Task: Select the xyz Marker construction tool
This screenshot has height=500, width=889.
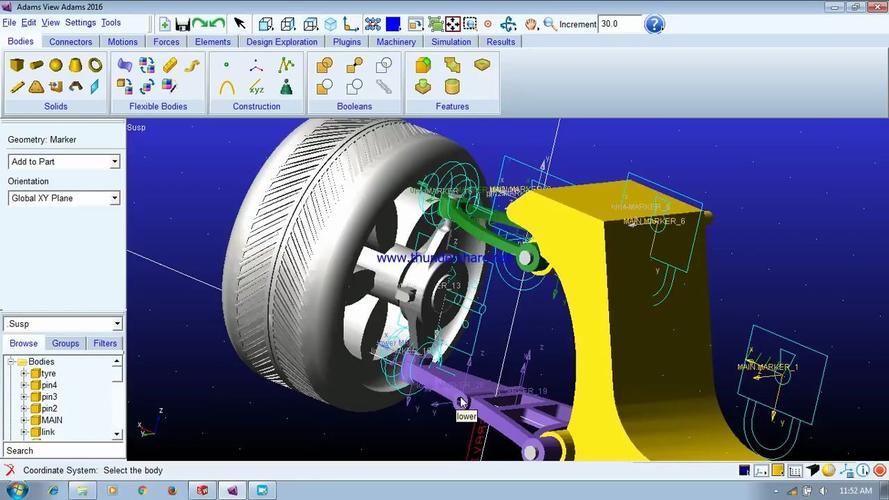Action: [x=256, y=87]
